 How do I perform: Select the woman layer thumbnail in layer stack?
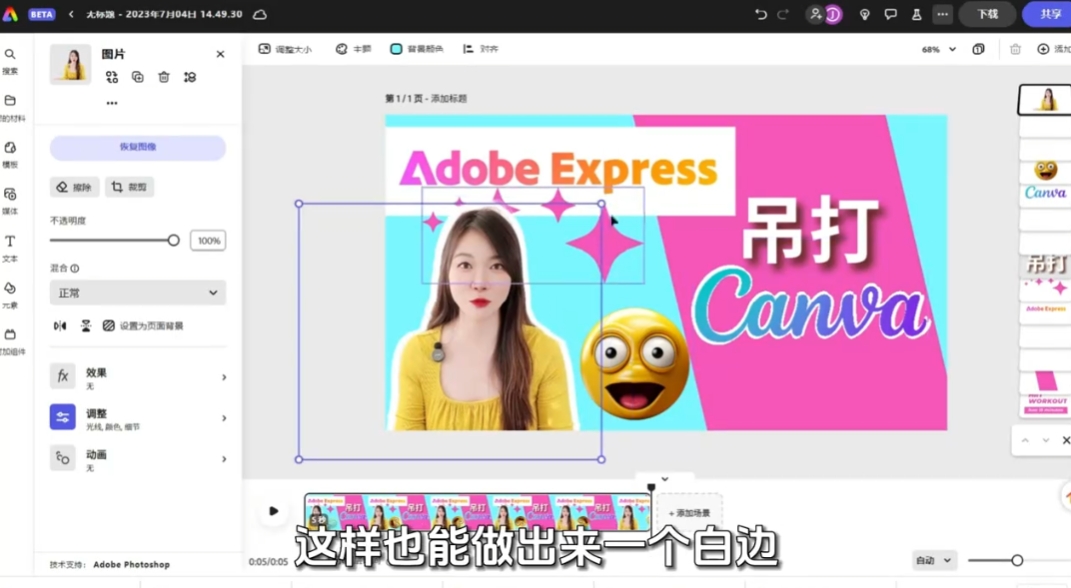coord(1045,100)
